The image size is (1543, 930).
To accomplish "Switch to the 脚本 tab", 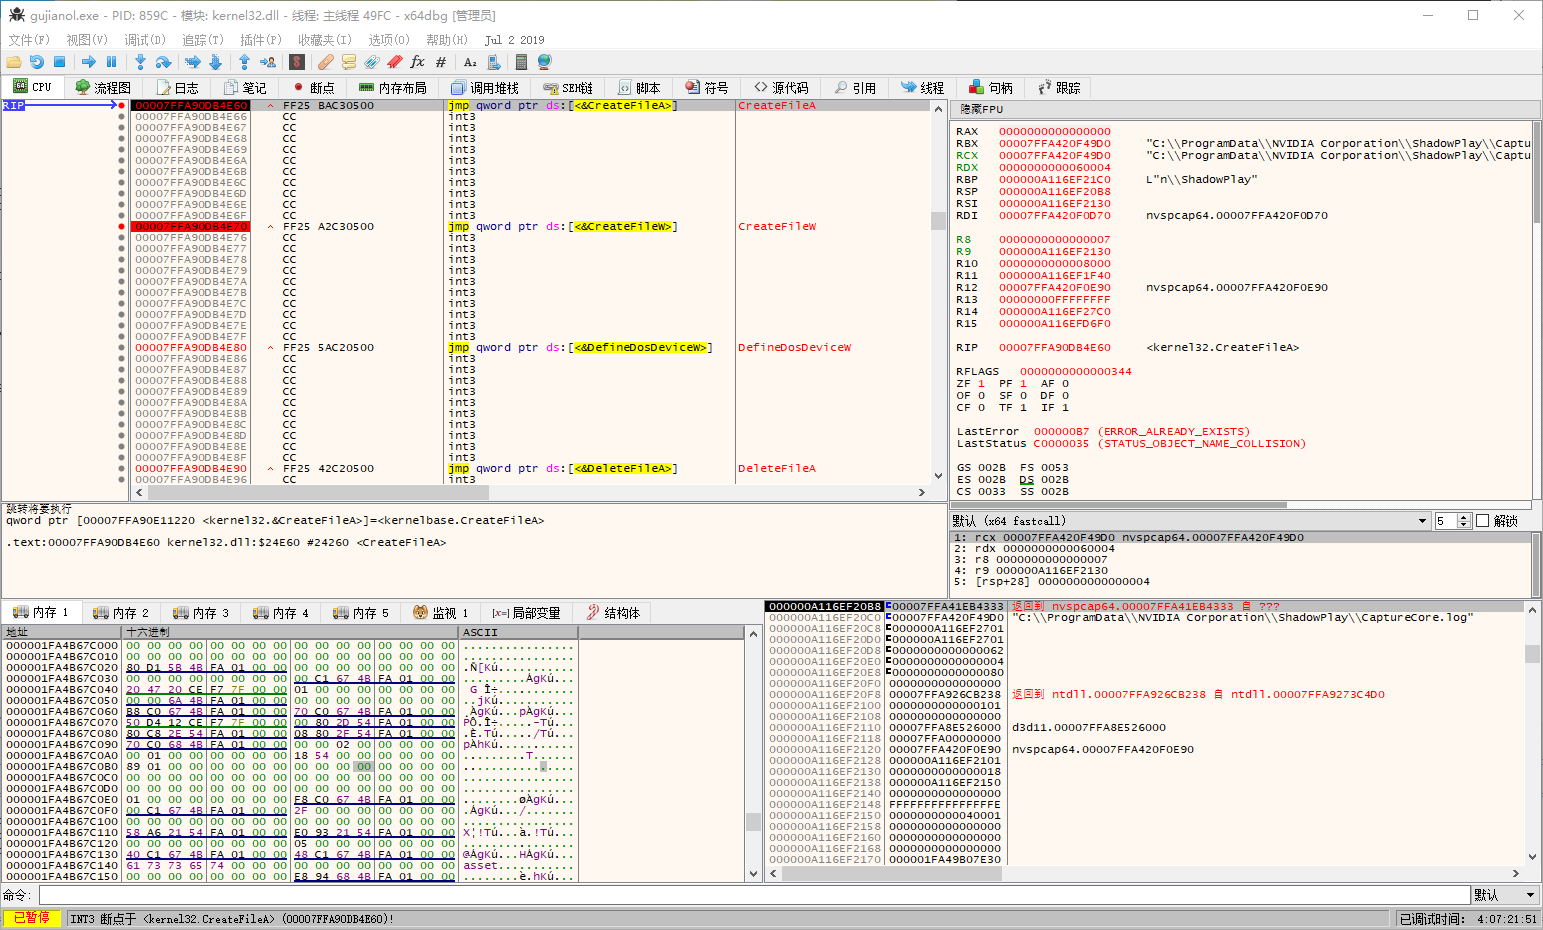I will click(639, 88).
